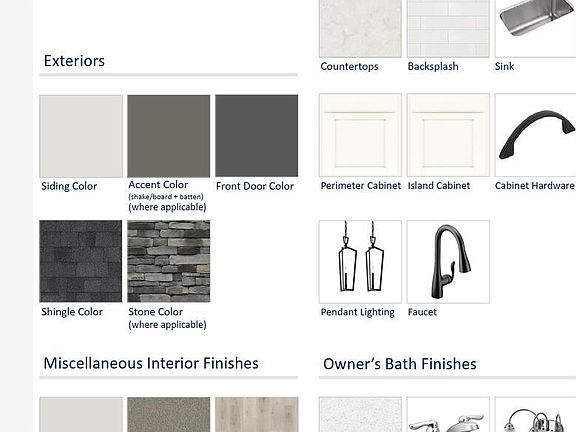Screen dimensions: 576x432
Task: Open the Shingle Color thumbnail
Action: 80,261
